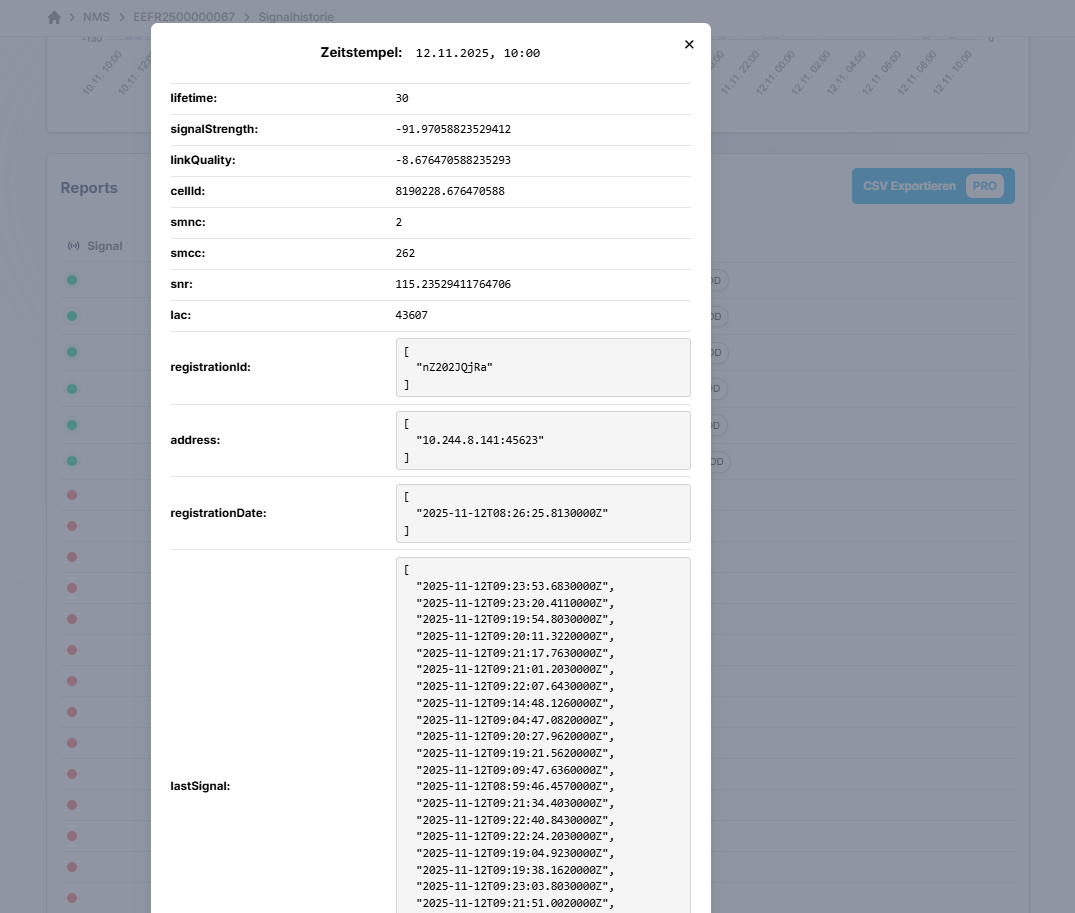Click the last green signal status dot
Screen dimensions: 1075x913
[x=72, y=461]
